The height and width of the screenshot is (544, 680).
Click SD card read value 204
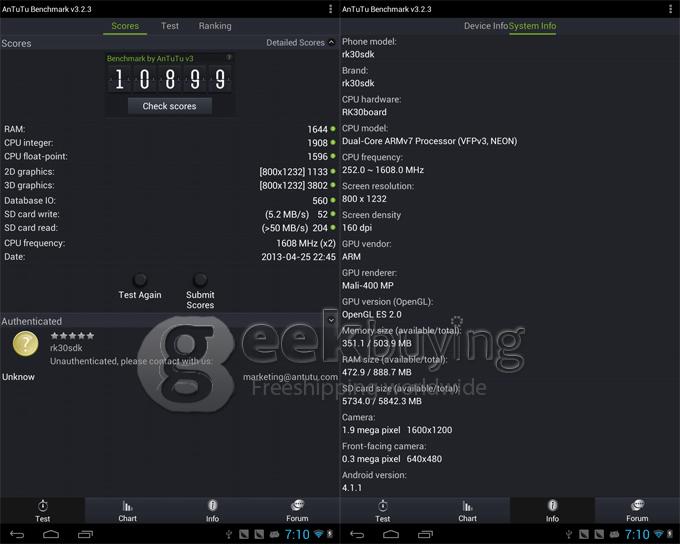pyautogui.click(x=320, y=228)
